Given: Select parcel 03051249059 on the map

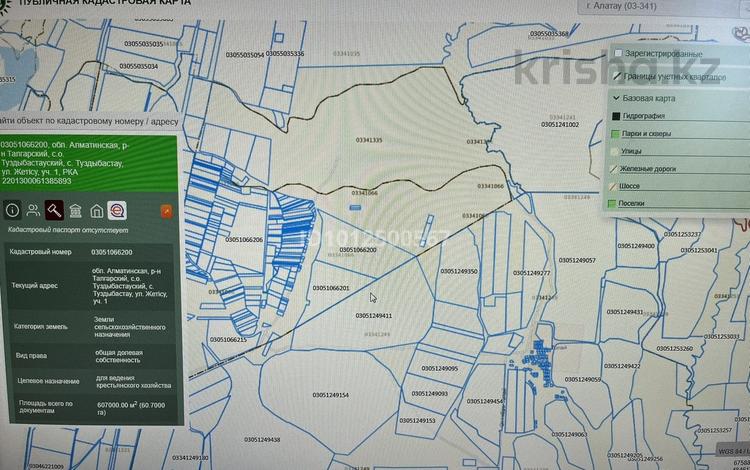Looking at the screenshot, I should (583, 379).
